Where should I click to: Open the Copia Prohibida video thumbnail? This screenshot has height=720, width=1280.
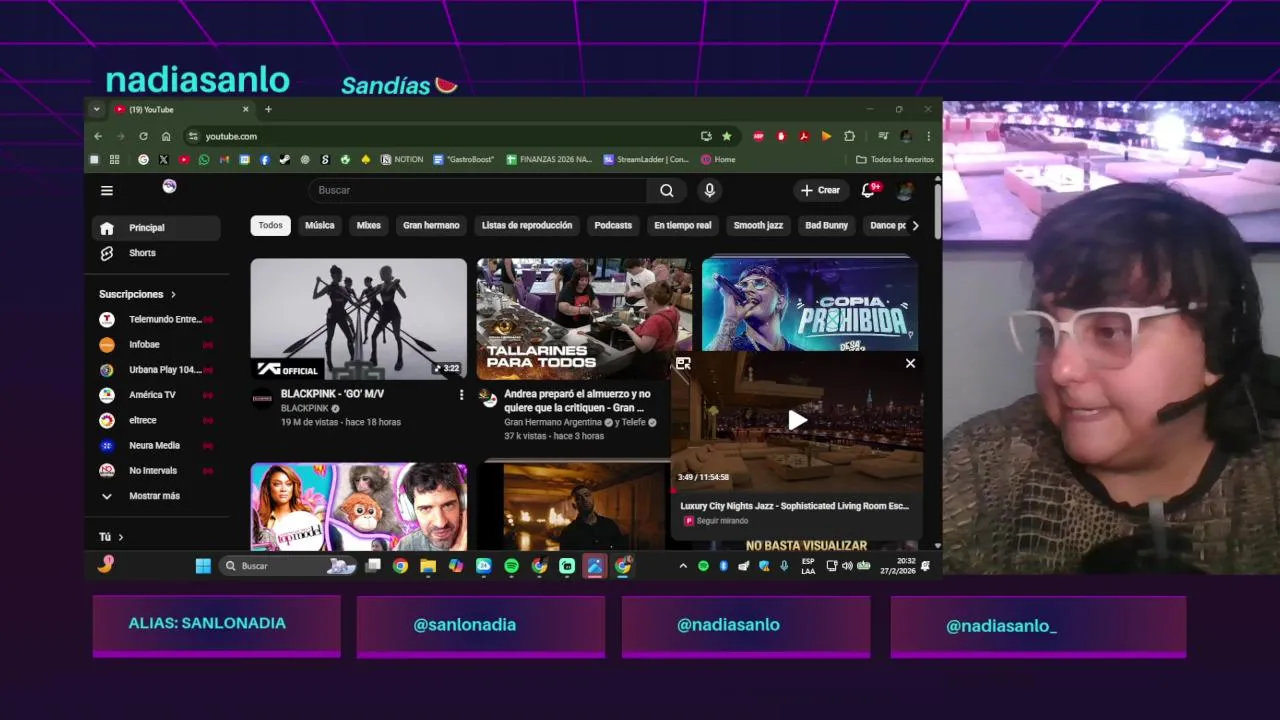tap(810, 304)
